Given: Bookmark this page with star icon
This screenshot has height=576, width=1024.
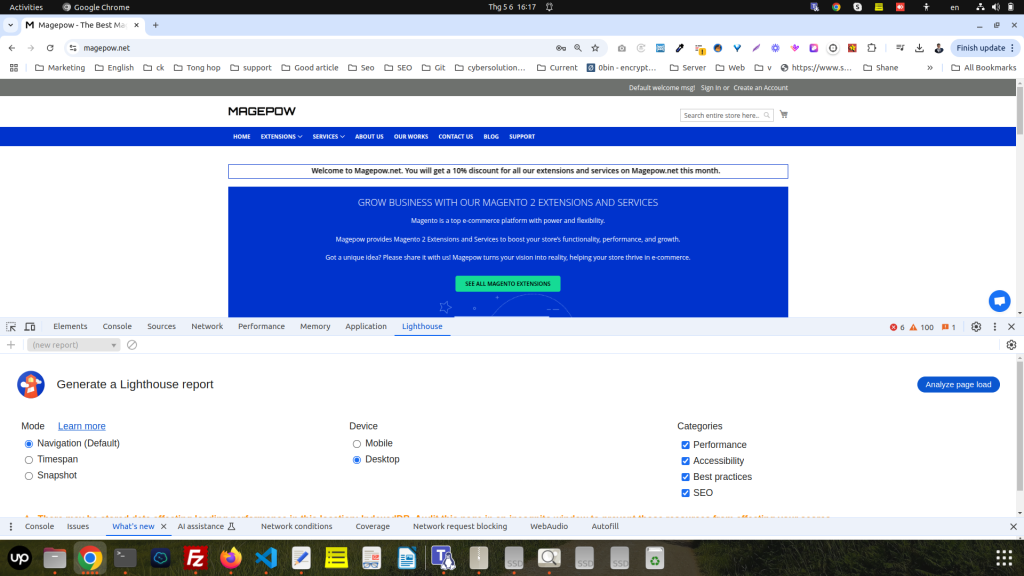Looking at the screenshot, I should coord(595,48).
